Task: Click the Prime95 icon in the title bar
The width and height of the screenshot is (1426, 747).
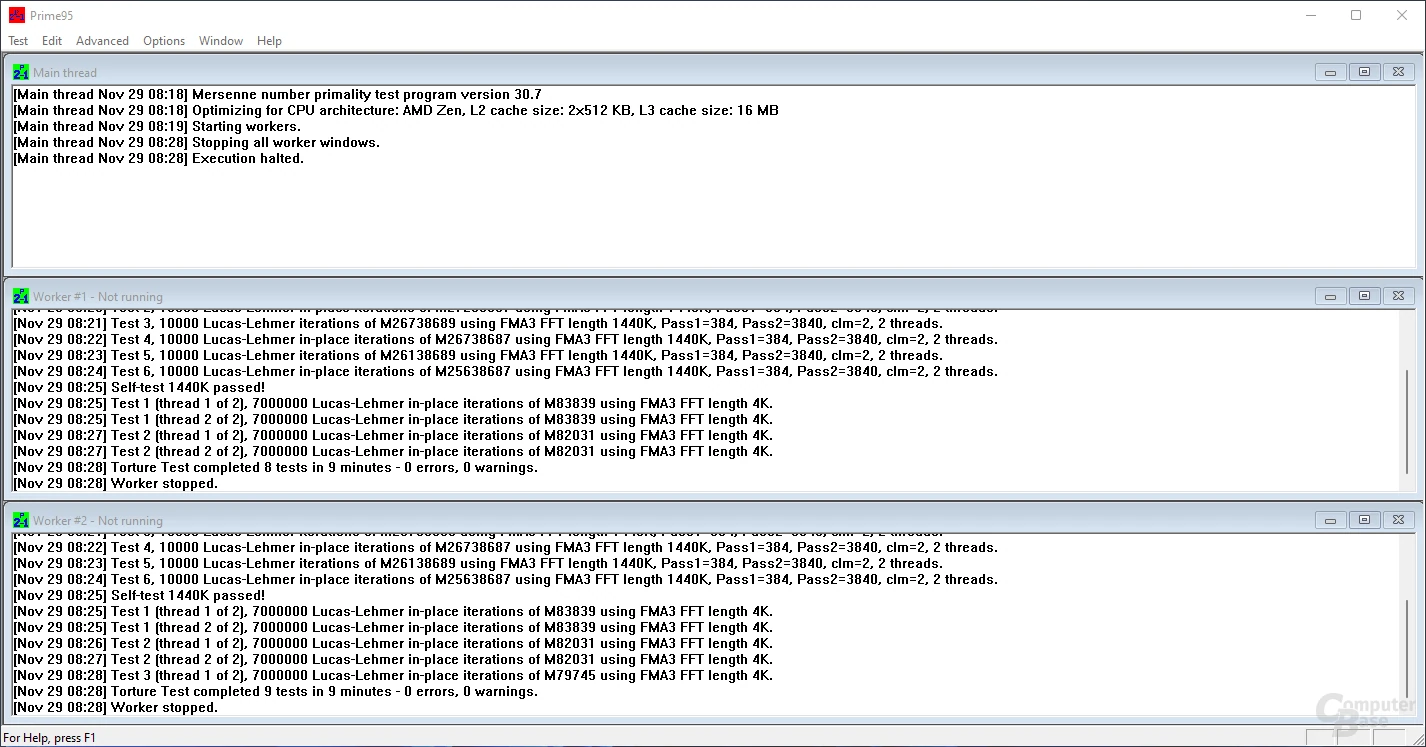Action: click(x=16, y=15)
